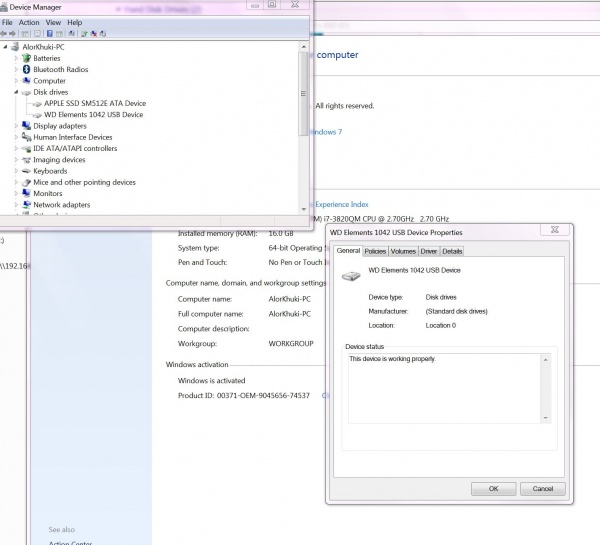This screenshot has height=545, width=600.
Task: Expand the Computer node in device tree
Action: coord(16,81)
